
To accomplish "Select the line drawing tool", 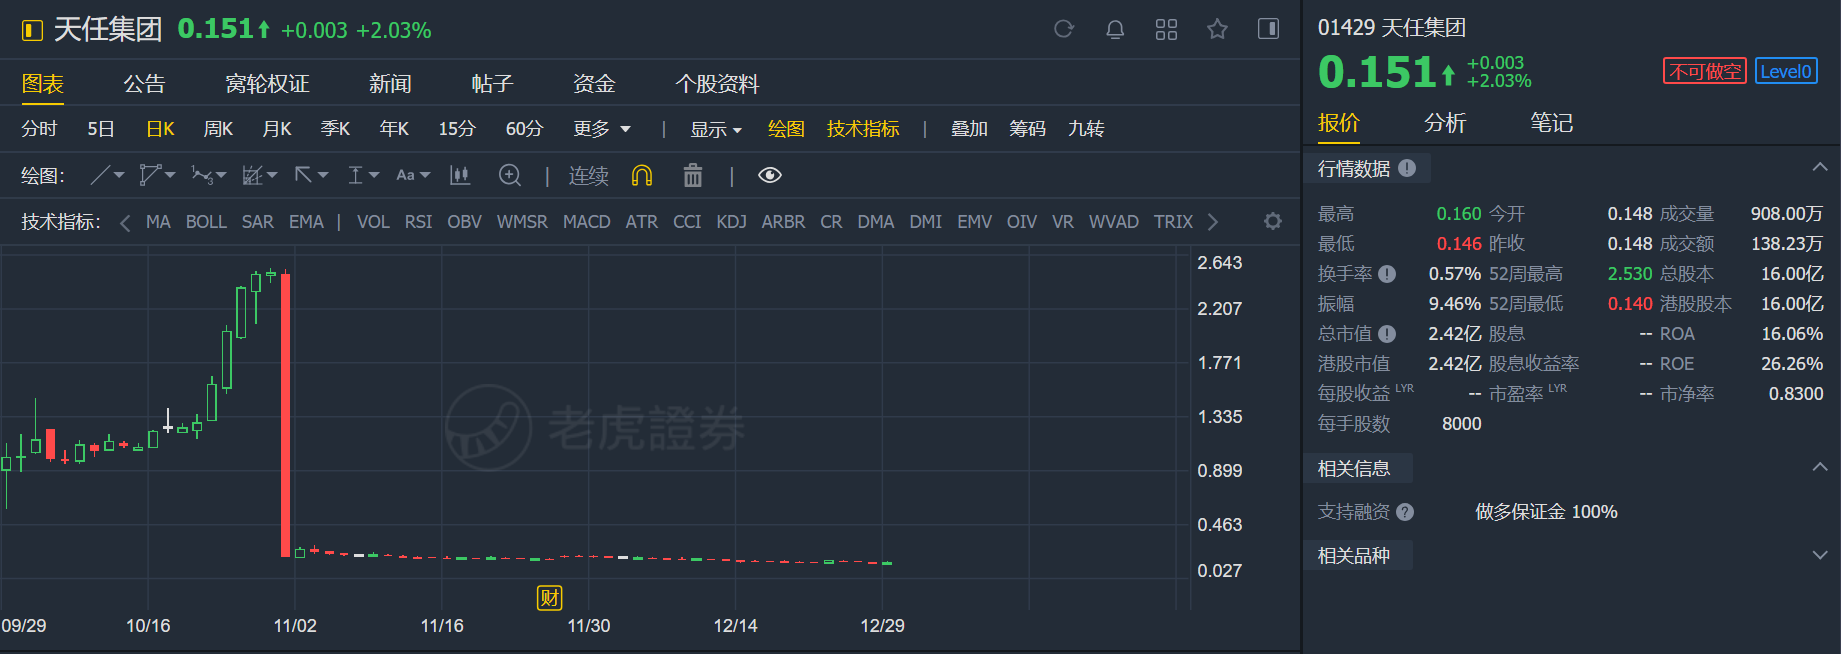I will tap(101, 176).
